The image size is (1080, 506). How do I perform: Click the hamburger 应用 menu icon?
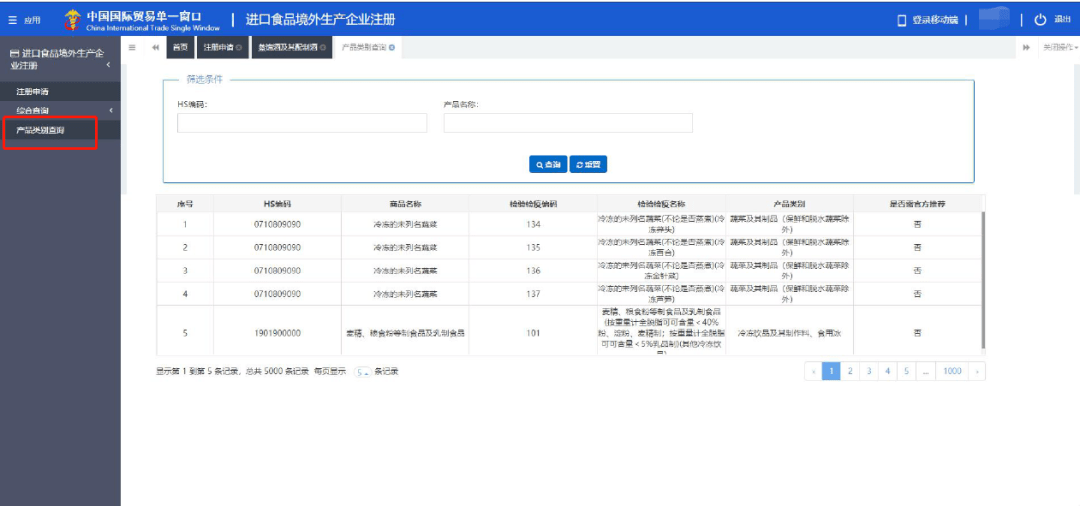coord(13,20)
